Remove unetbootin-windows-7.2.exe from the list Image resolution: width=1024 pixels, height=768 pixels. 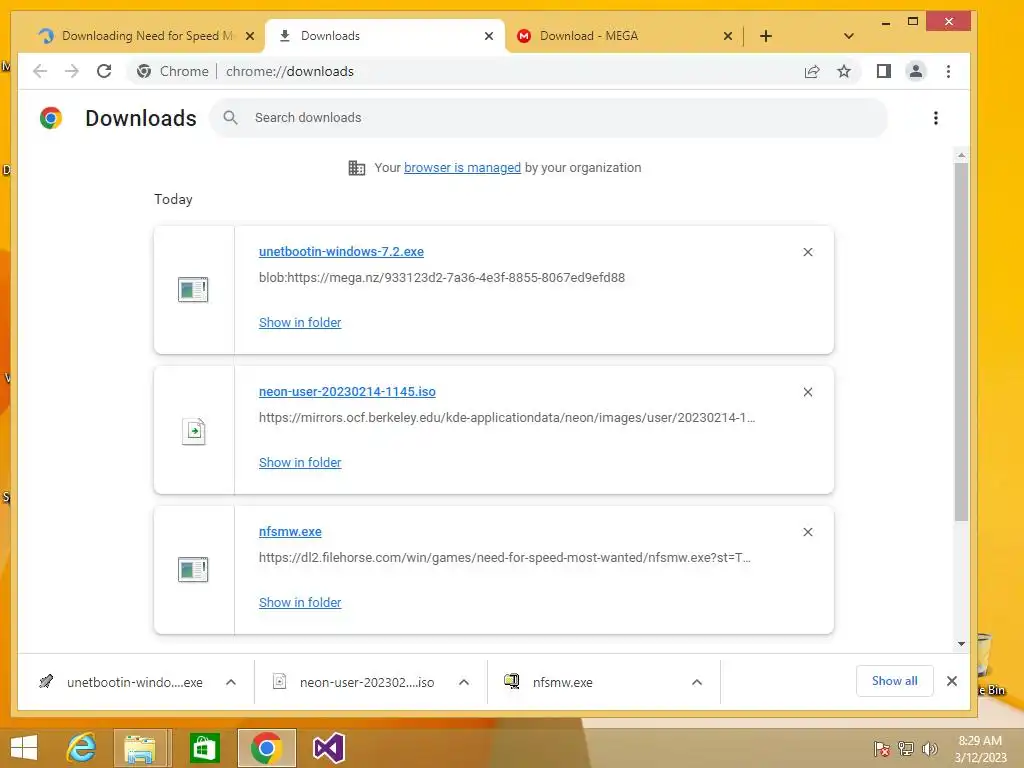tap(808, 252)
